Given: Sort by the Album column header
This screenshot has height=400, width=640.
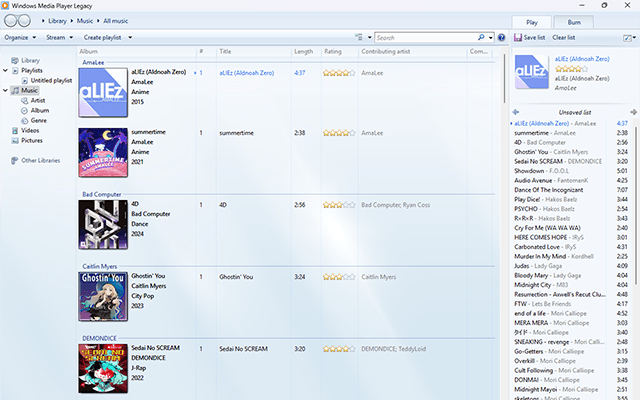Looking at the screenshot, I should [x=88, y=51].
